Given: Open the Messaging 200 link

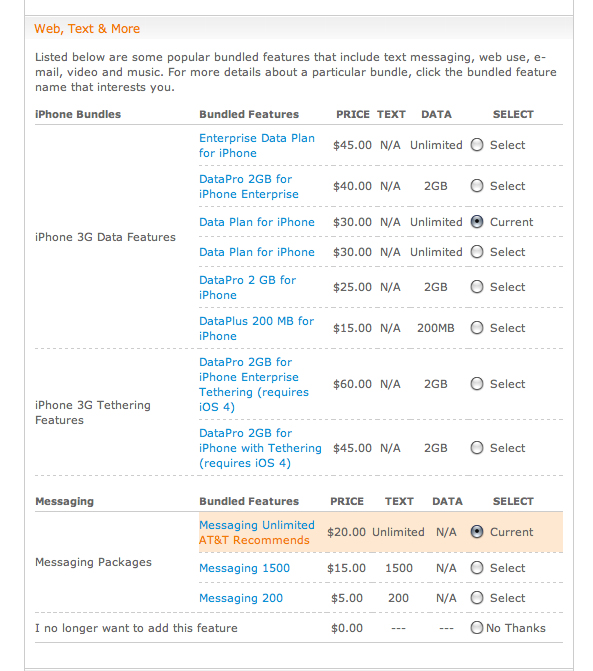Looking at the screenshot, I should point(241,598).
